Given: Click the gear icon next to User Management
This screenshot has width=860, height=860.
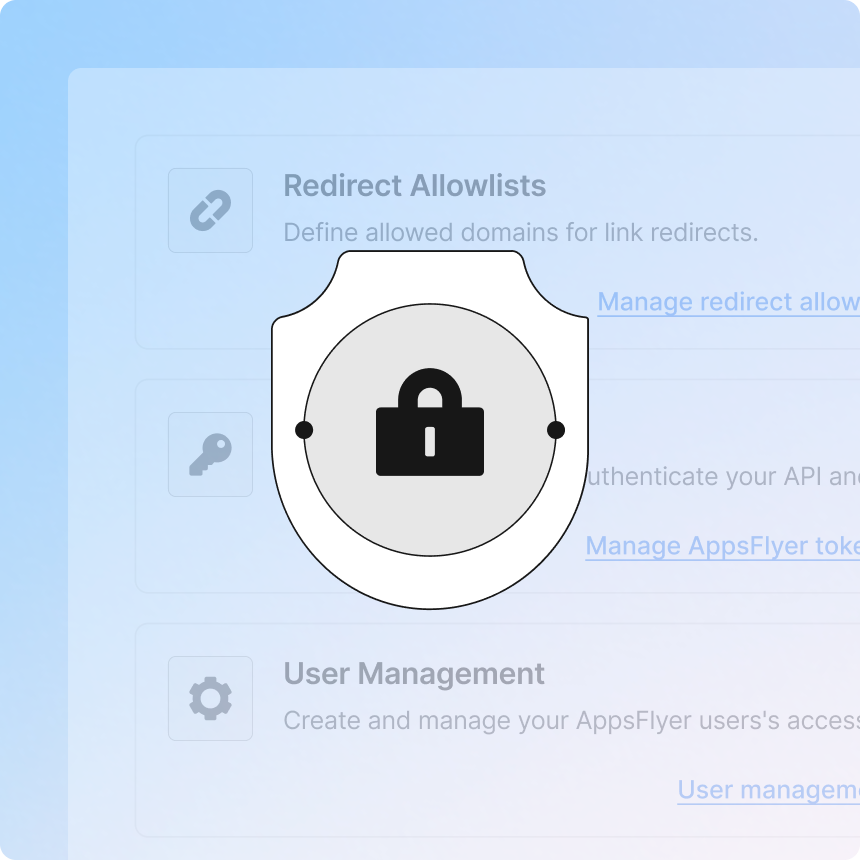Looking at the screenshot, I should (x=210, y=698).
